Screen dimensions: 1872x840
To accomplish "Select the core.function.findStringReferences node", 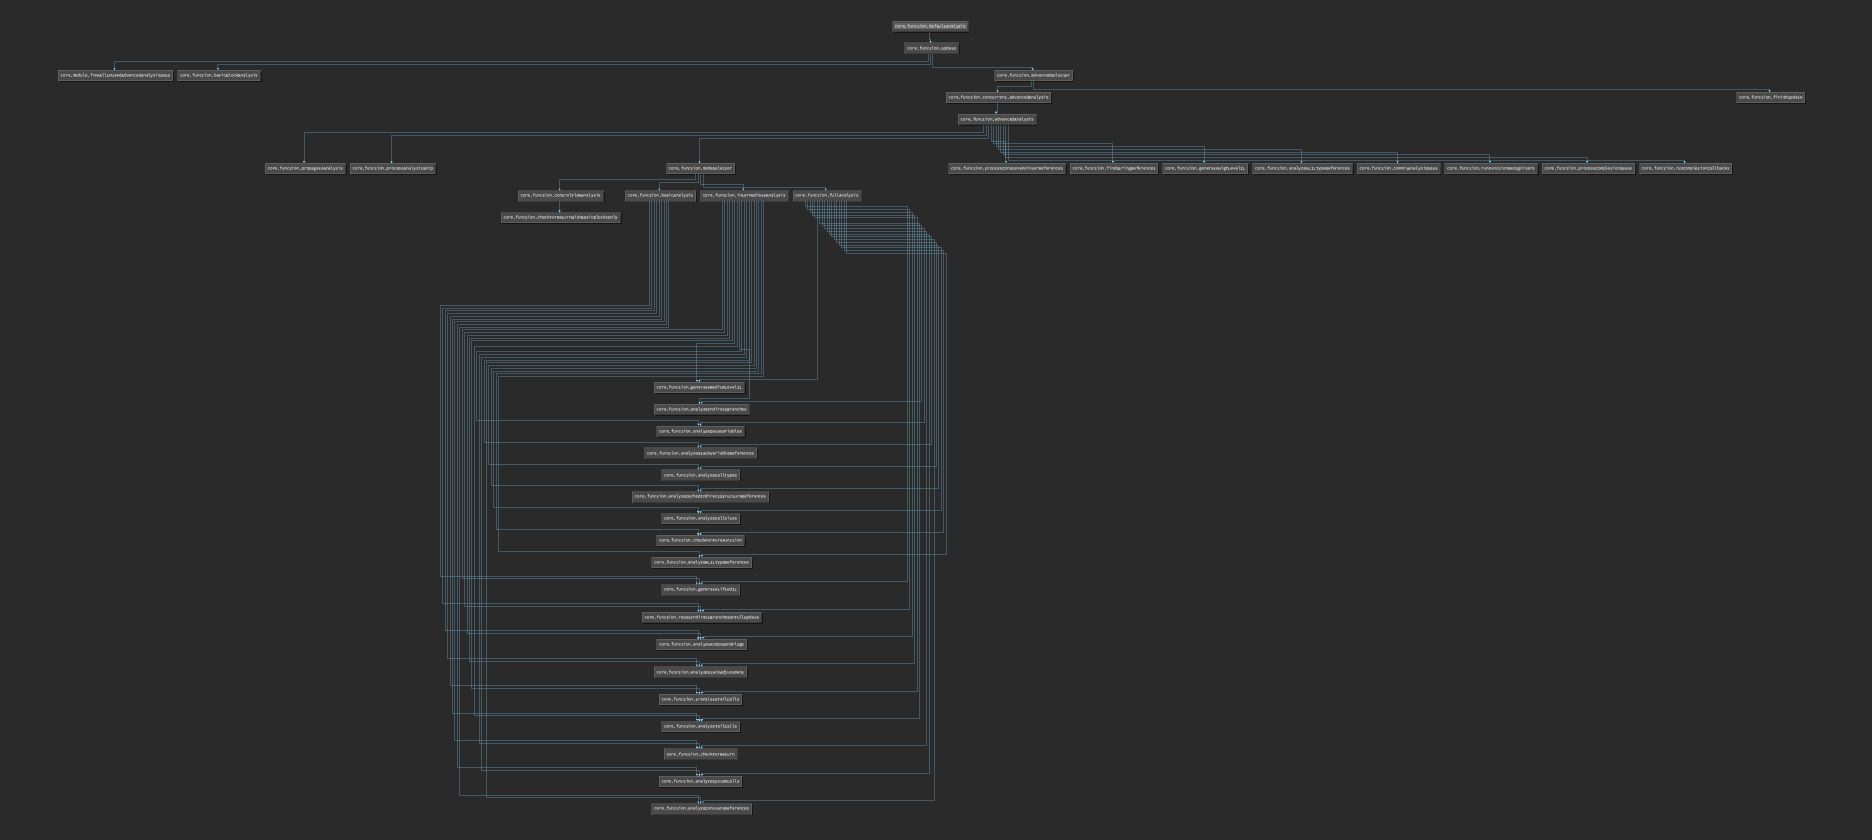I will tap(1114, 168).
